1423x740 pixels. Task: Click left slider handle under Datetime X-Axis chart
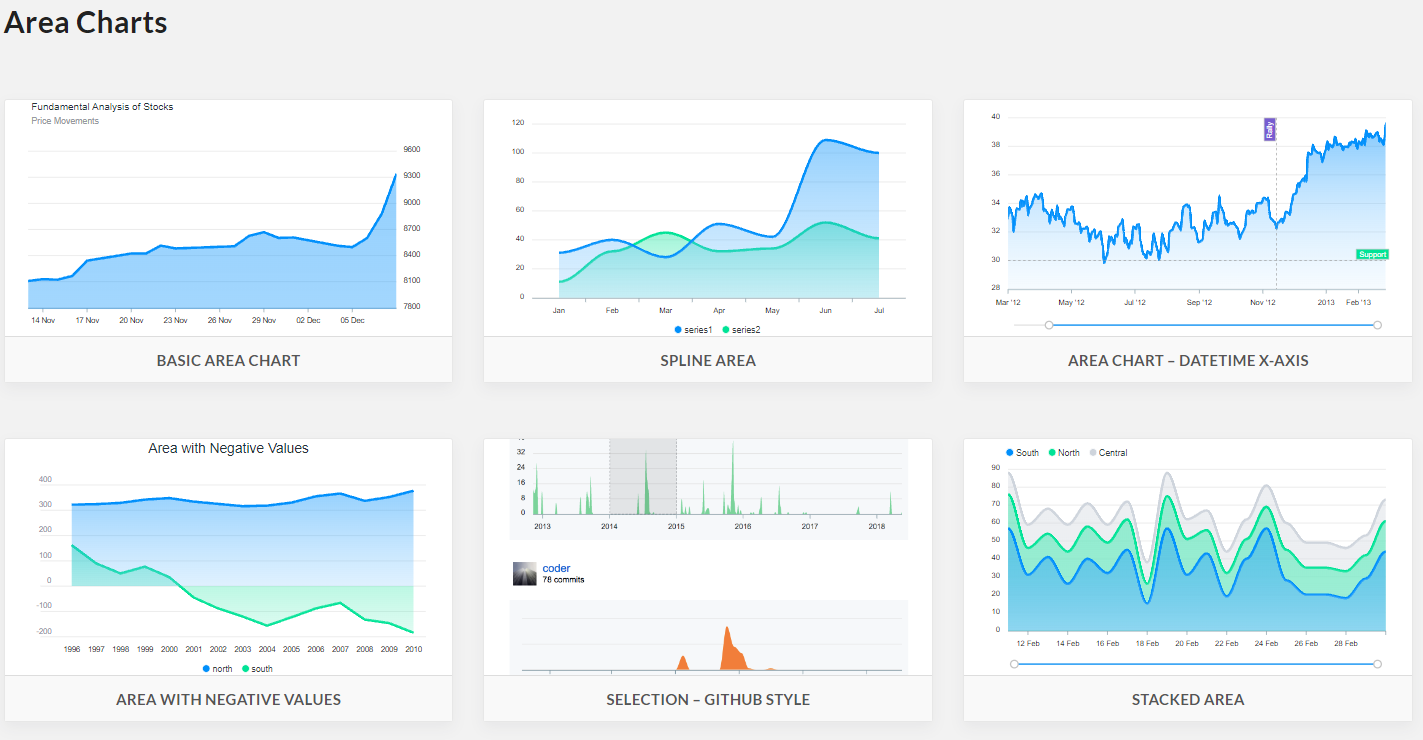tap(1048, 325)
